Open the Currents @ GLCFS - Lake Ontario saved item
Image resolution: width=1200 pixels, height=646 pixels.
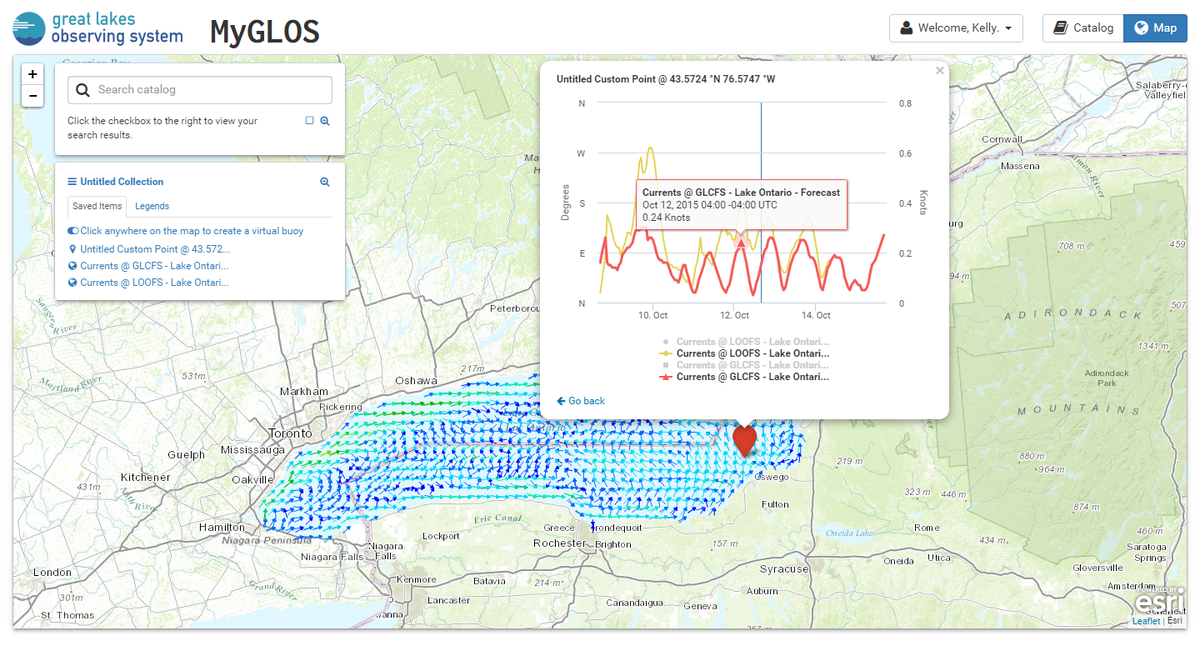(x=154, y=266)
